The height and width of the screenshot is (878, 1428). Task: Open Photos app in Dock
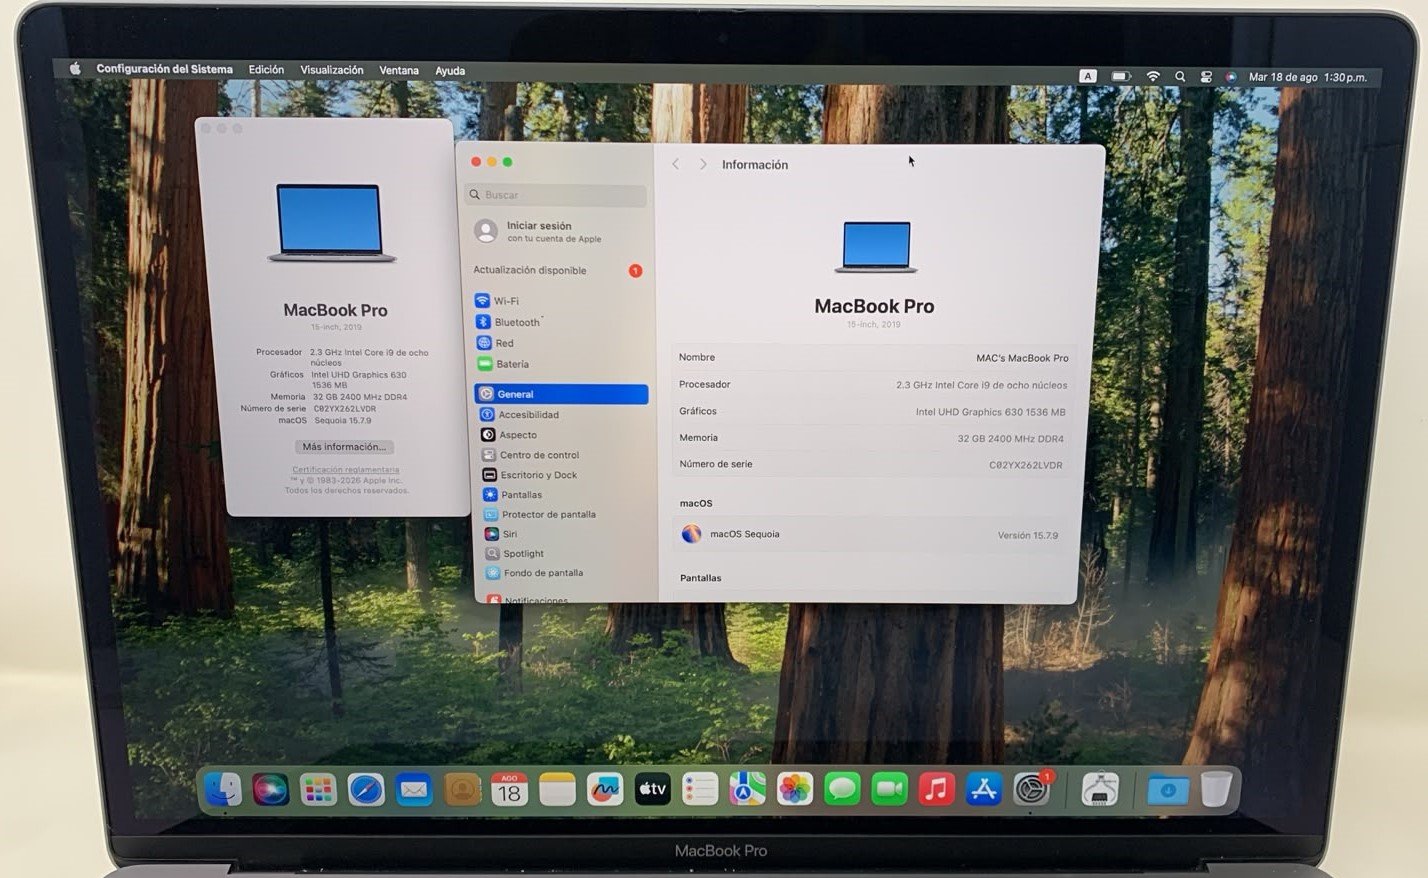pyautogui.click(x=795, y=790)
